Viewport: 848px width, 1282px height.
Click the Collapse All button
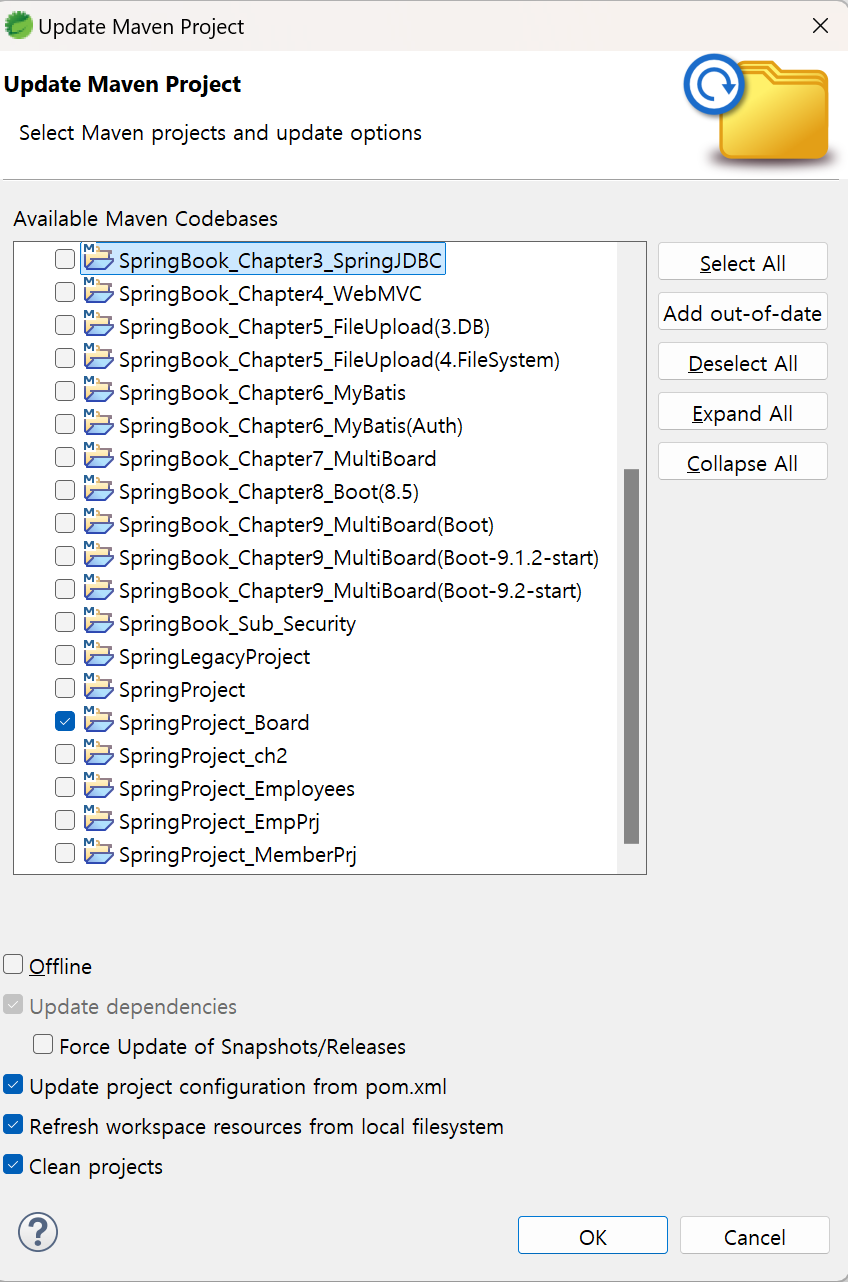pos(743,462)
